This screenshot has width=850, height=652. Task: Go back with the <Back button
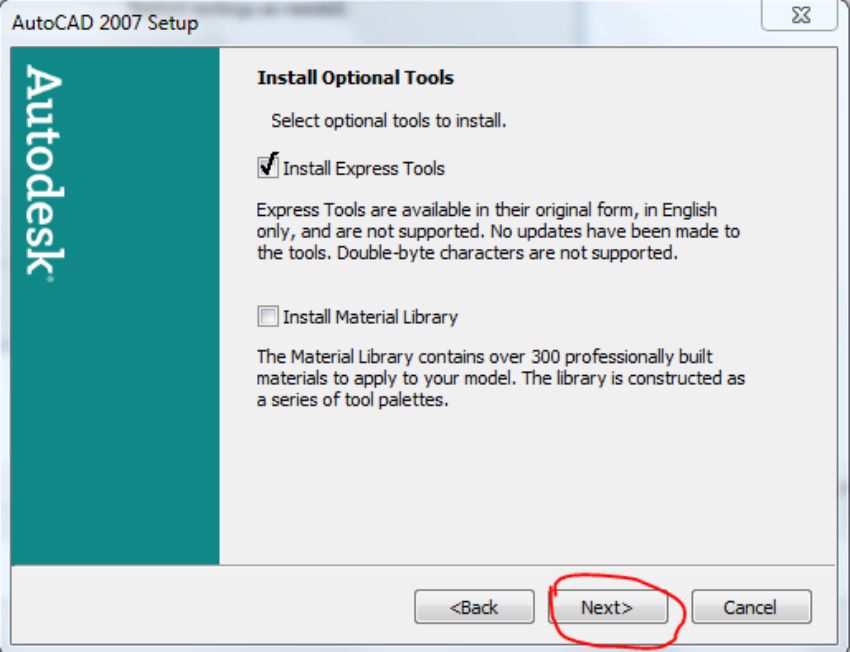coord(474,607)
